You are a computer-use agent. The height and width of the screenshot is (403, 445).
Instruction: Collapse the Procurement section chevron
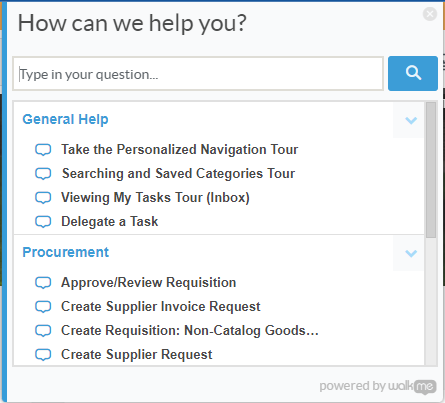coord(411,253)
